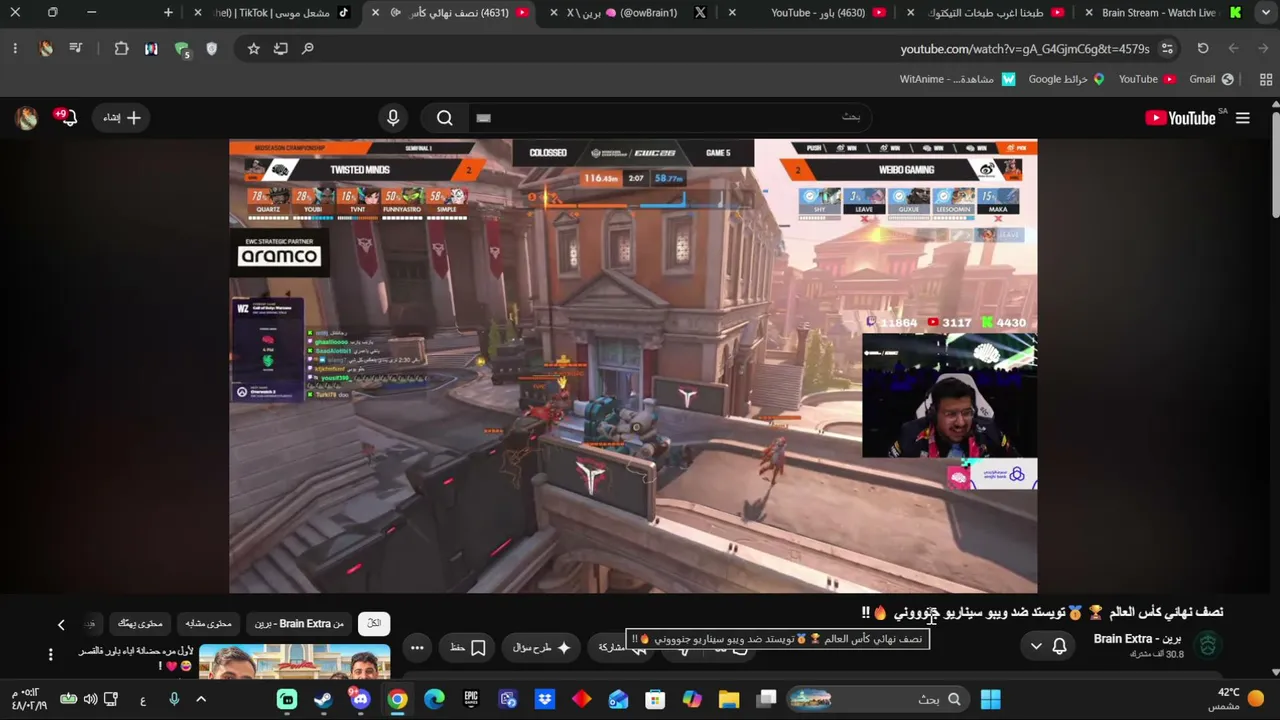
Task: Open the Create (إنشاء) menu
Action: click(122, 118)
